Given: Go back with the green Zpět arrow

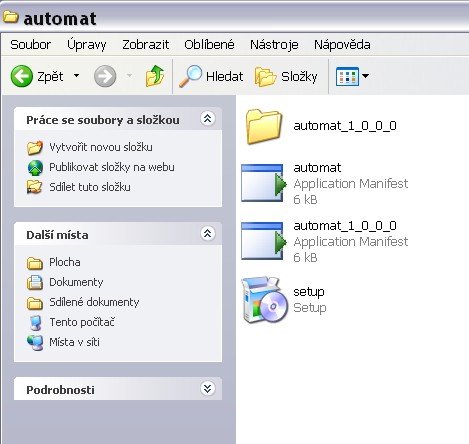Looking at the screenshot, I should 22,76.
